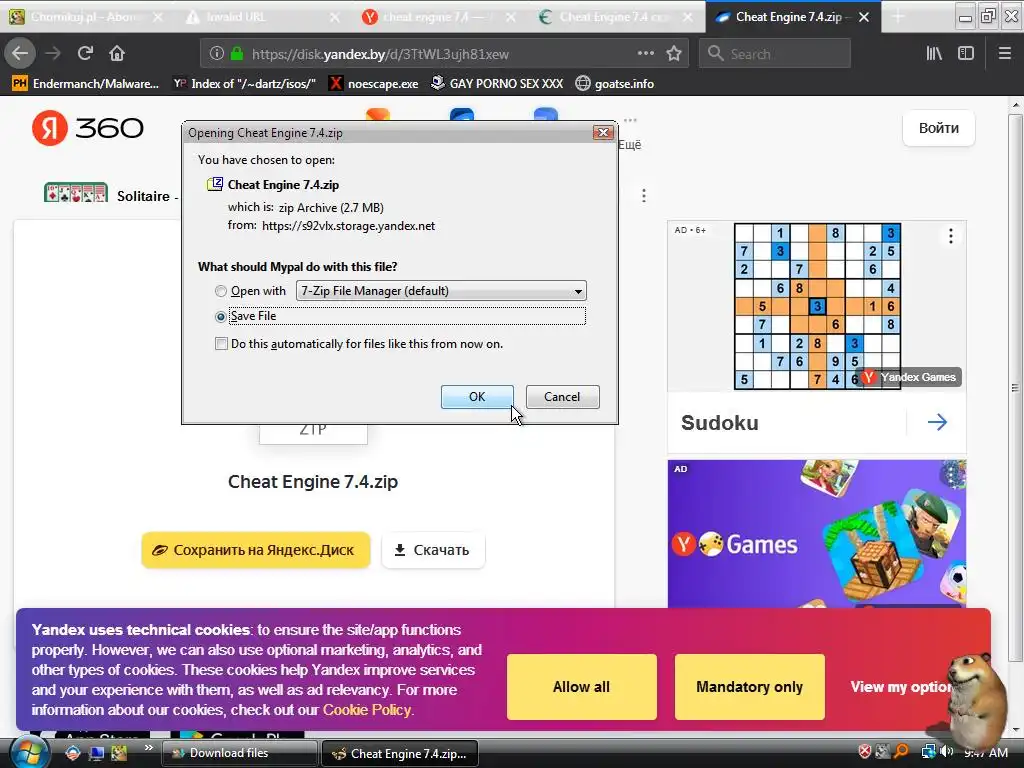Click the Solitaire cards icon
This screenshot has height=768, width=1024.
coord(76,193)
